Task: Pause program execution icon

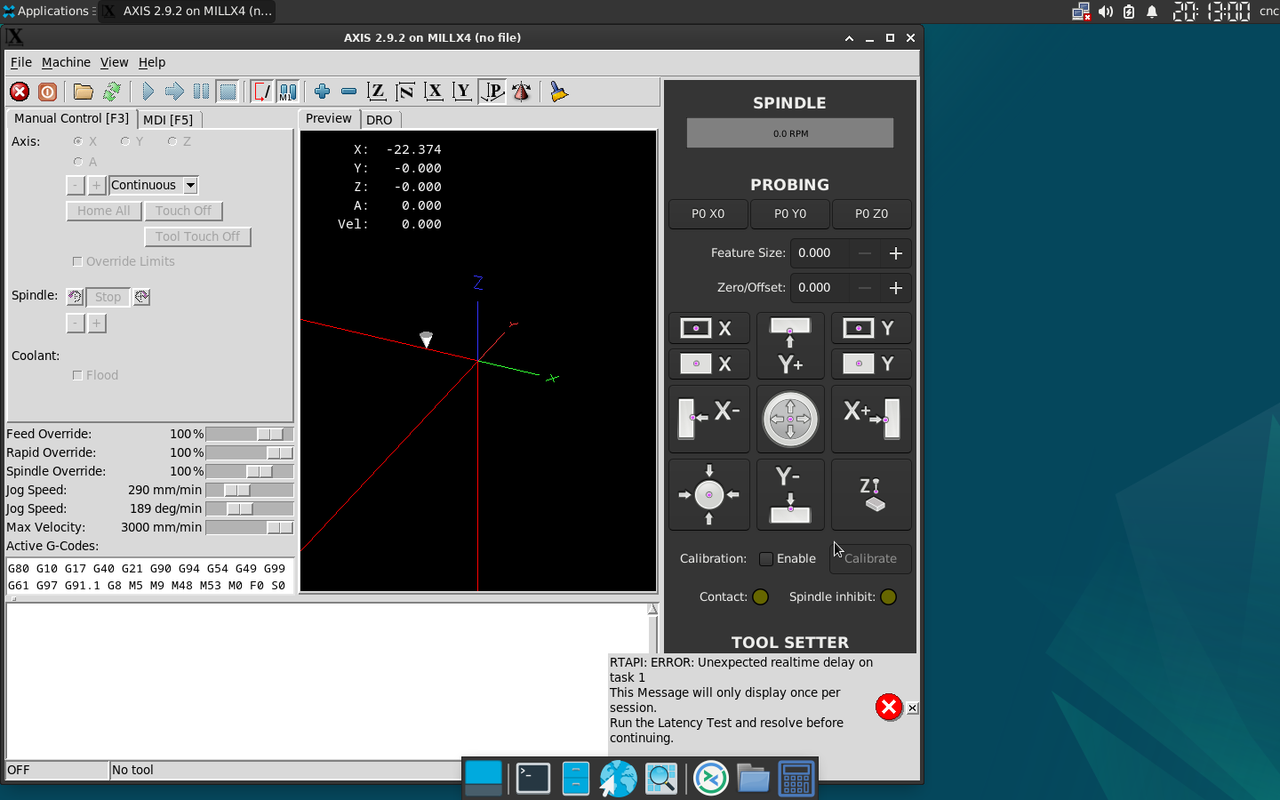Action: 201,92
